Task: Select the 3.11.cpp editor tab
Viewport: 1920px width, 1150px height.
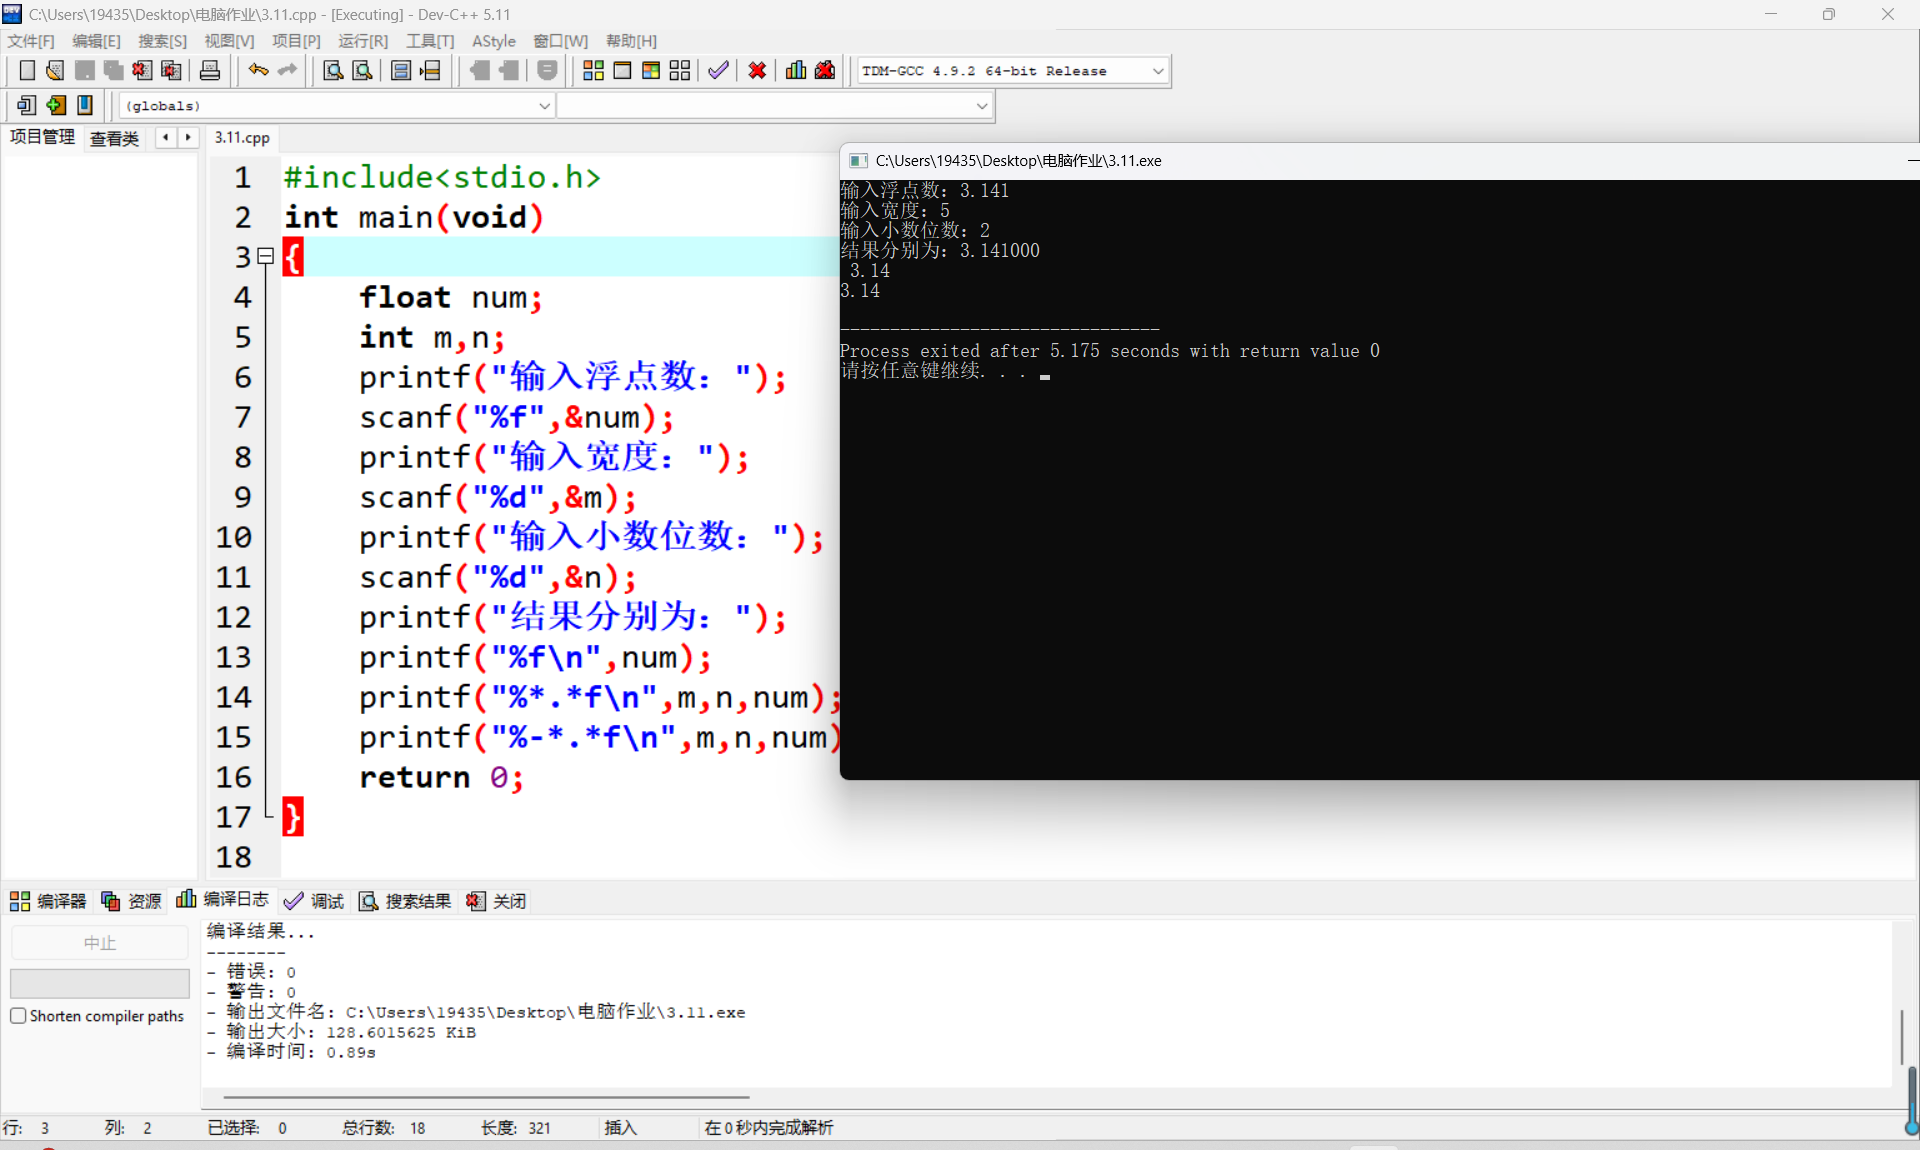Action: click(242, 138)
